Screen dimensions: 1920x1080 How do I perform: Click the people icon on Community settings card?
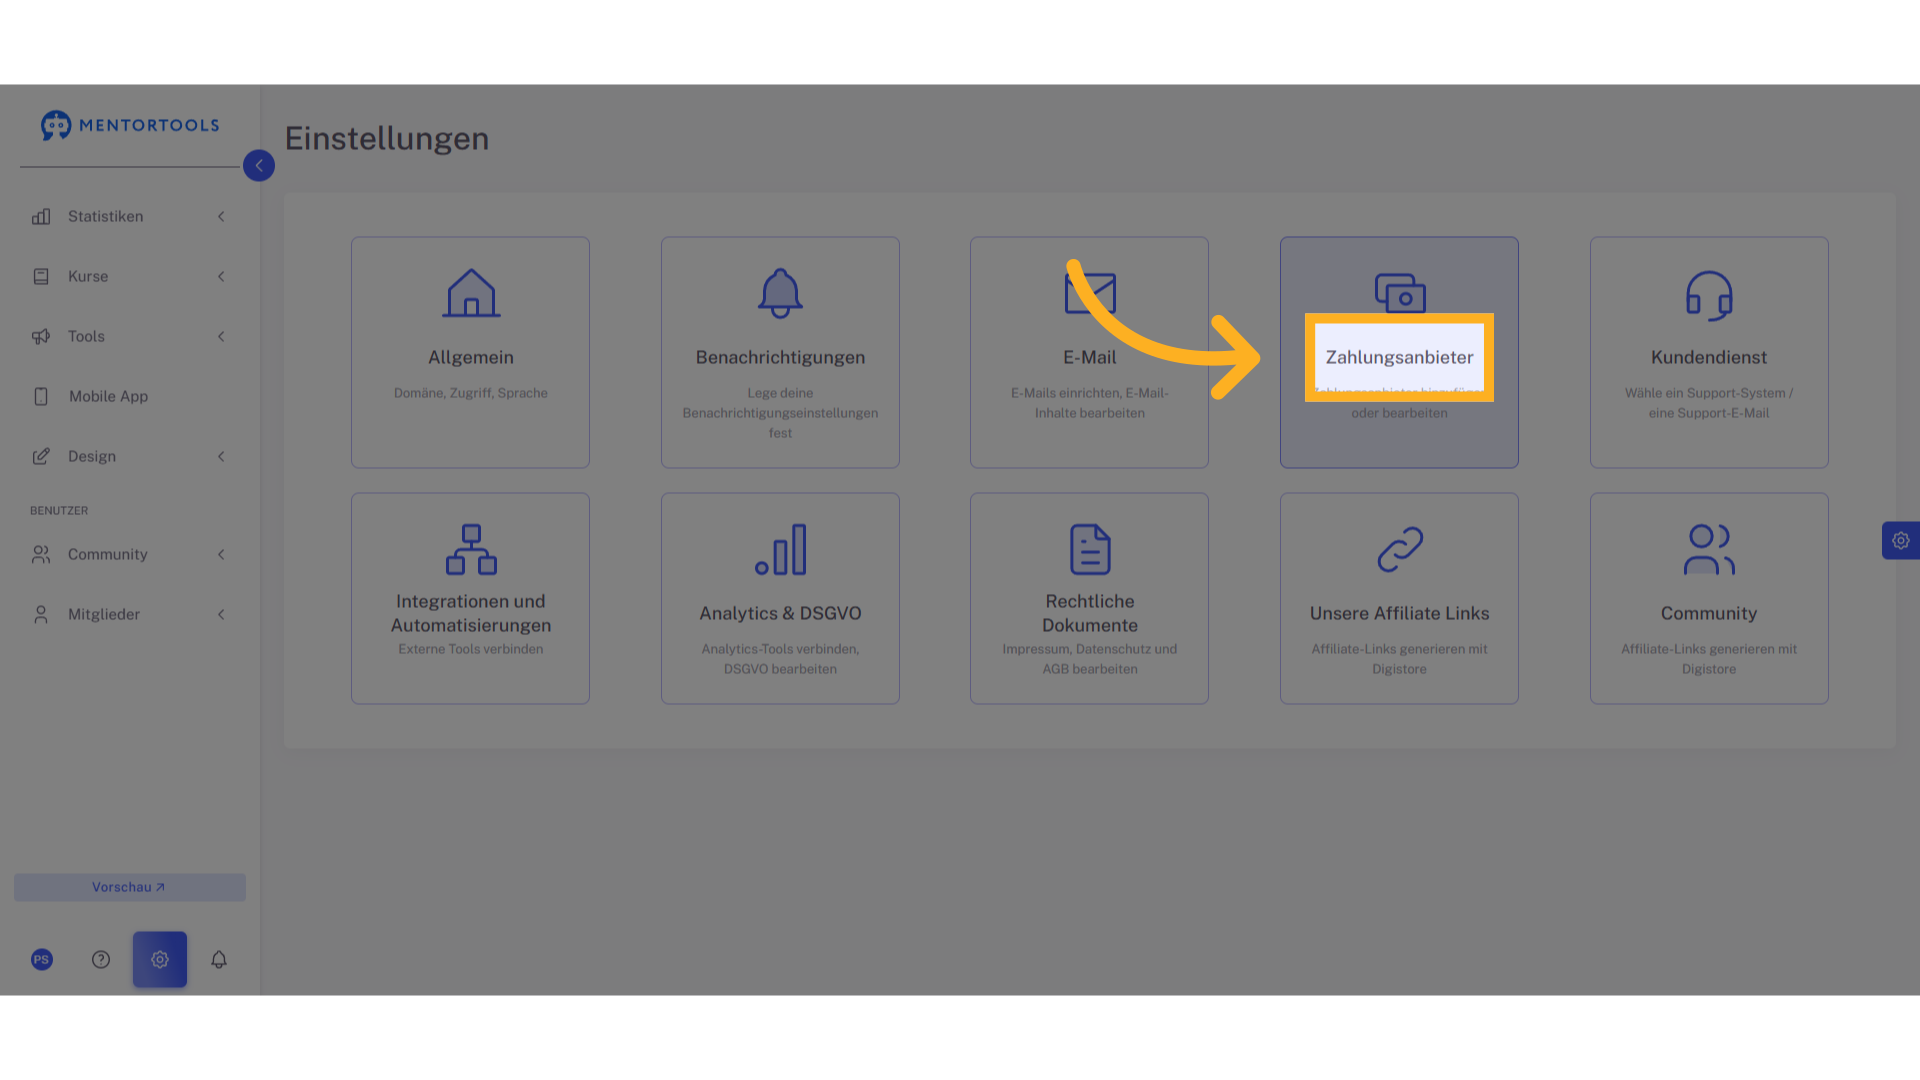(1709, 550)
